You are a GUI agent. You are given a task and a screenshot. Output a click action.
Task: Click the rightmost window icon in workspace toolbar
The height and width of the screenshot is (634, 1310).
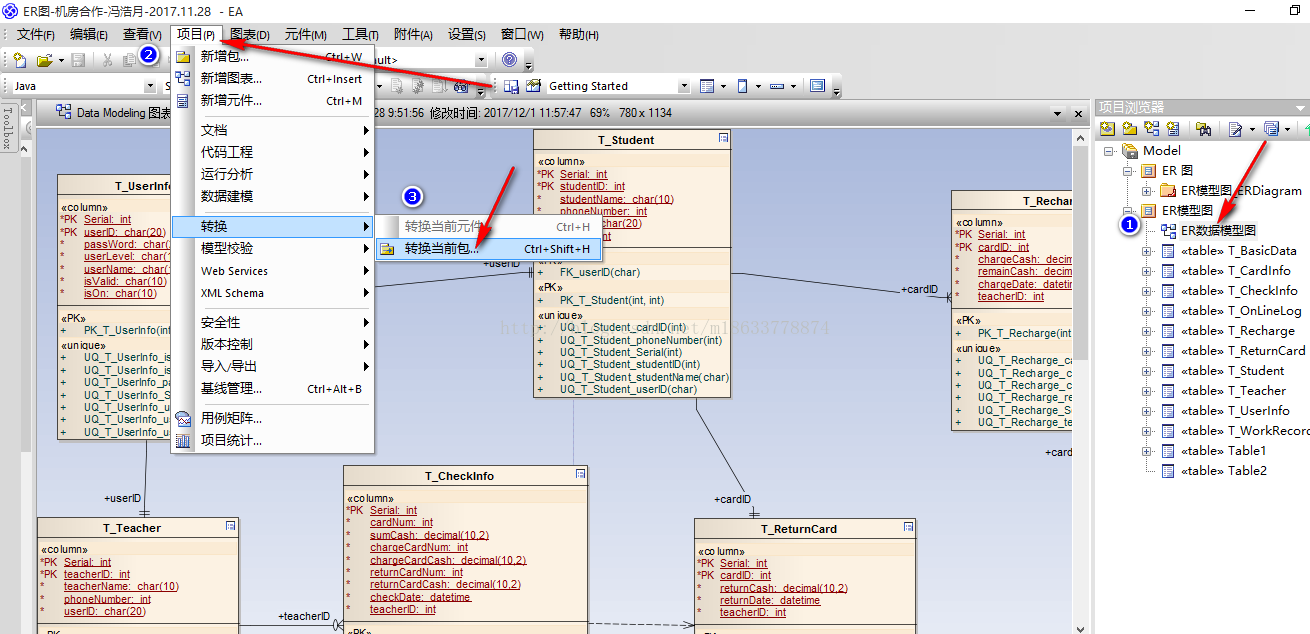[817, 86]
